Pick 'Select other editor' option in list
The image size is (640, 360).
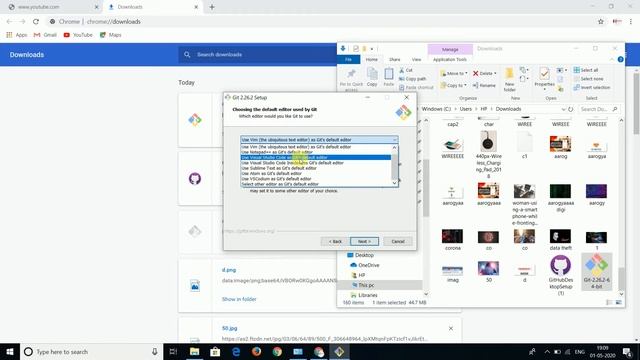(316, 184)
